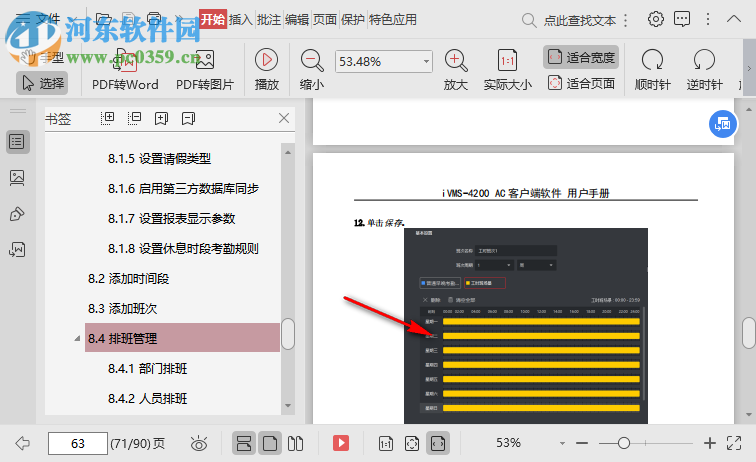Select bookmark 8.4.1 部门排班
This screenshot has height=462, width=756.
point(148,368)
